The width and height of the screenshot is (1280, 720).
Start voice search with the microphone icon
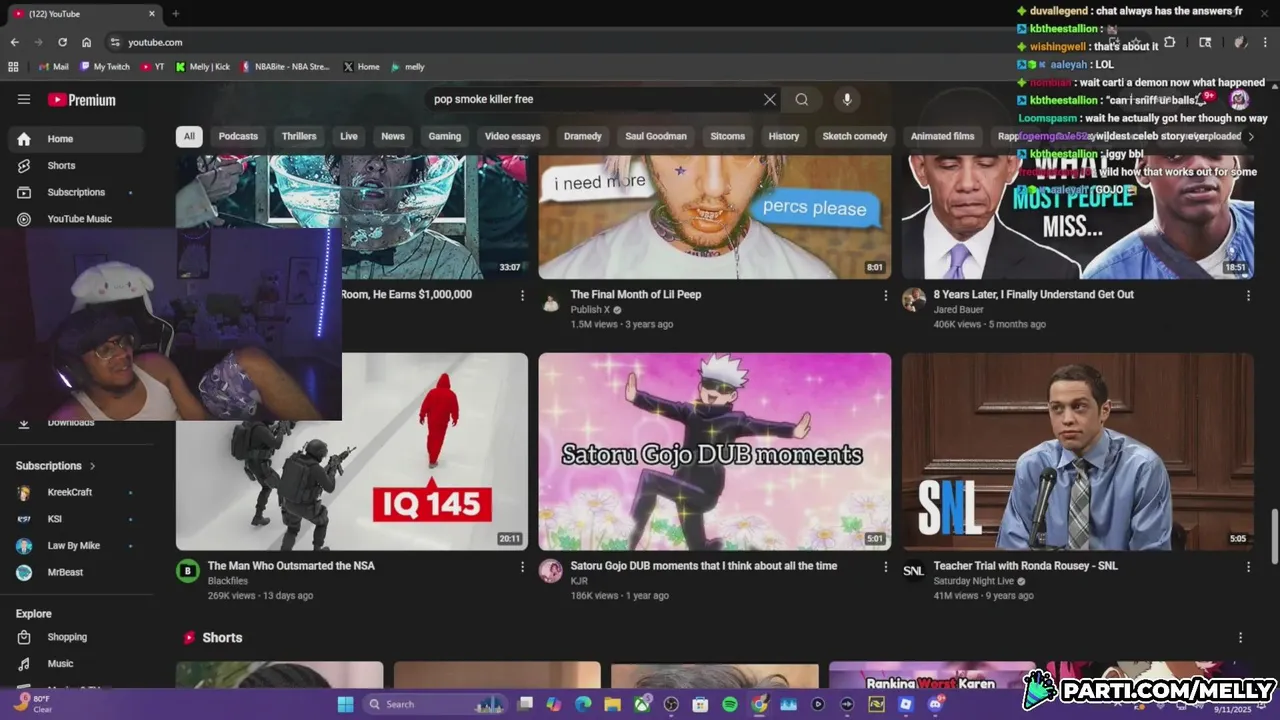(847, 99)
